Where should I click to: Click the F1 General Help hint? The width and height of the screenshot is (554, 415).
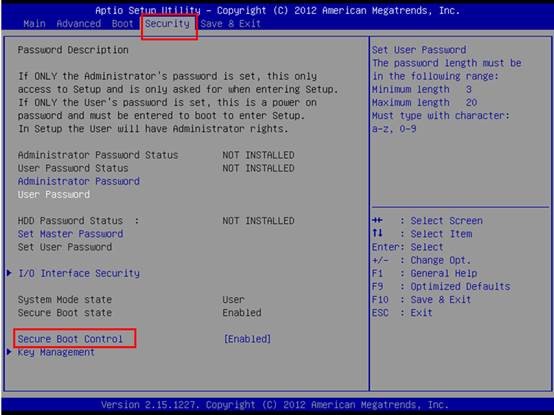click(424, 273)
